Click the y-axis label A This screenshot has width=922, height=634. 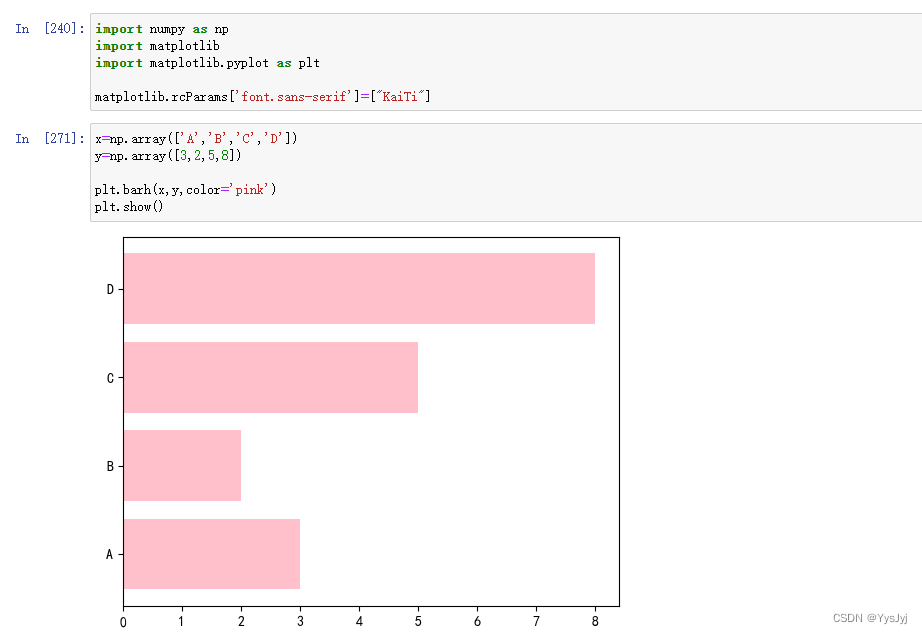point(109,555)
